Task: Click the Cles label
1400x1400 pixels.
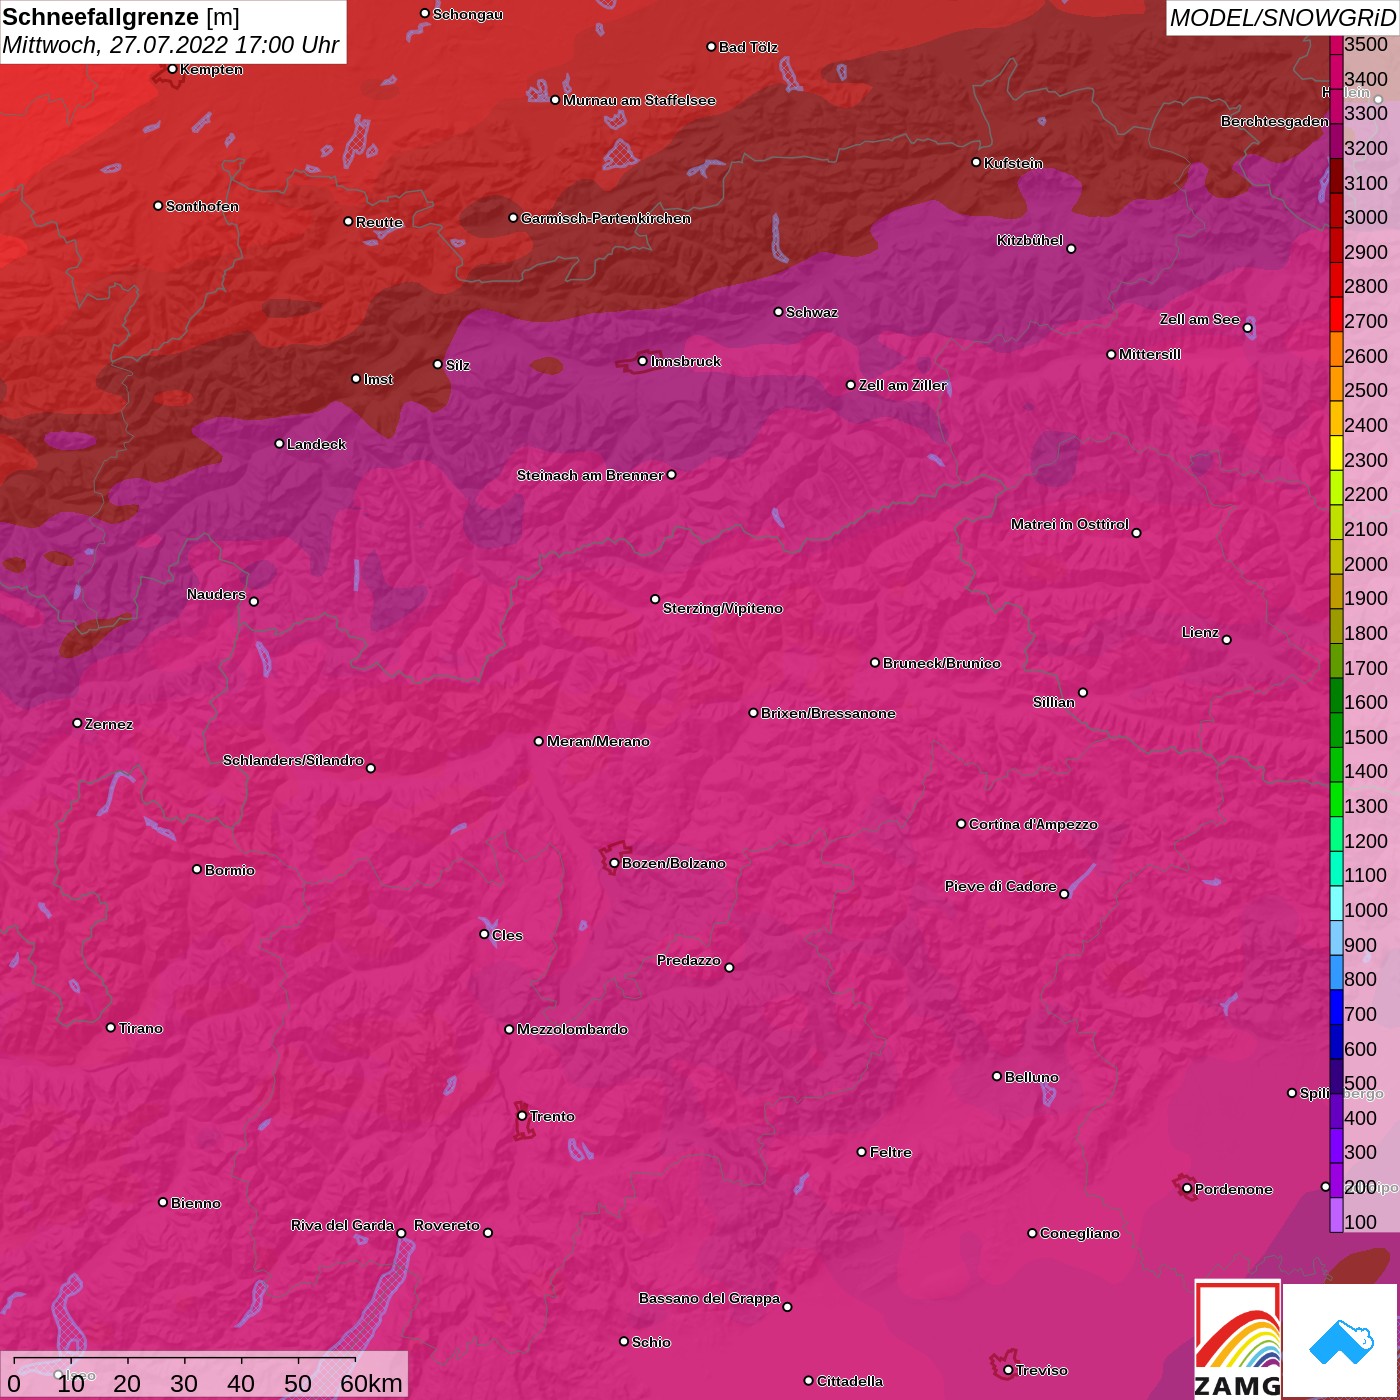Action: (507, 935)
